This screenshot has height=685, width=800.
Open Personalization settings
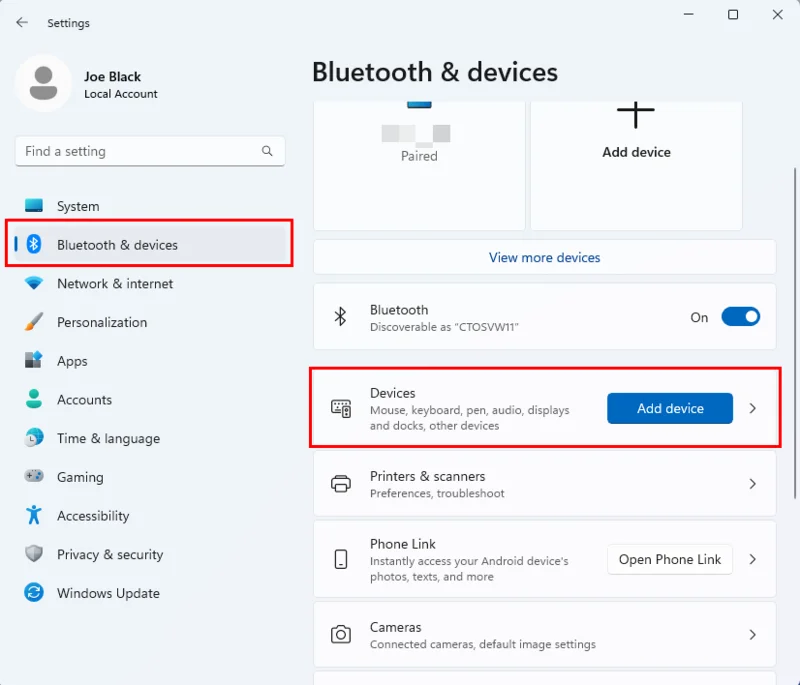149,322
